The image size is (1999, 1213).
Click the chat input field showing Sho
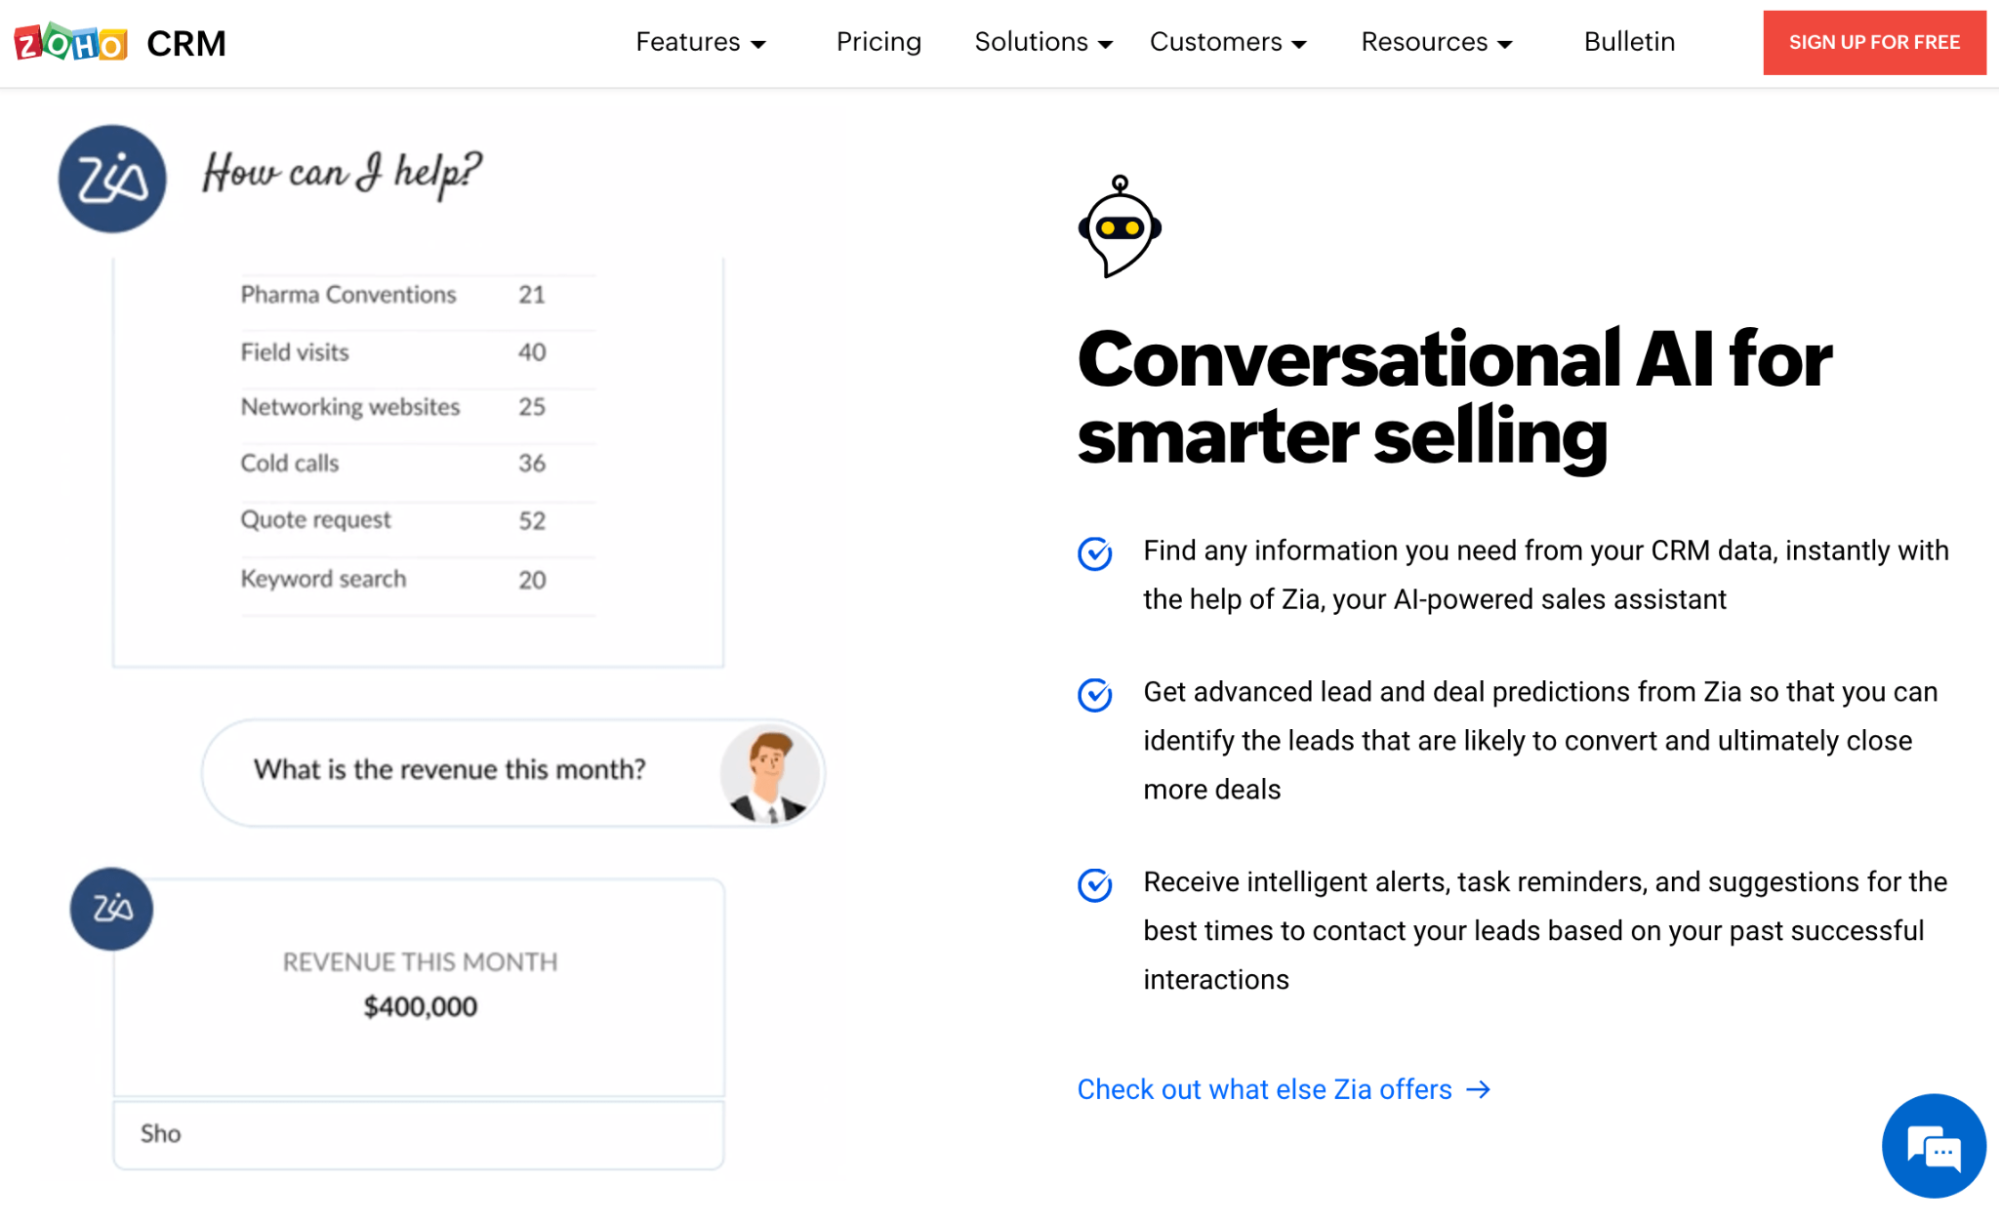click(x=418, y=1135)
